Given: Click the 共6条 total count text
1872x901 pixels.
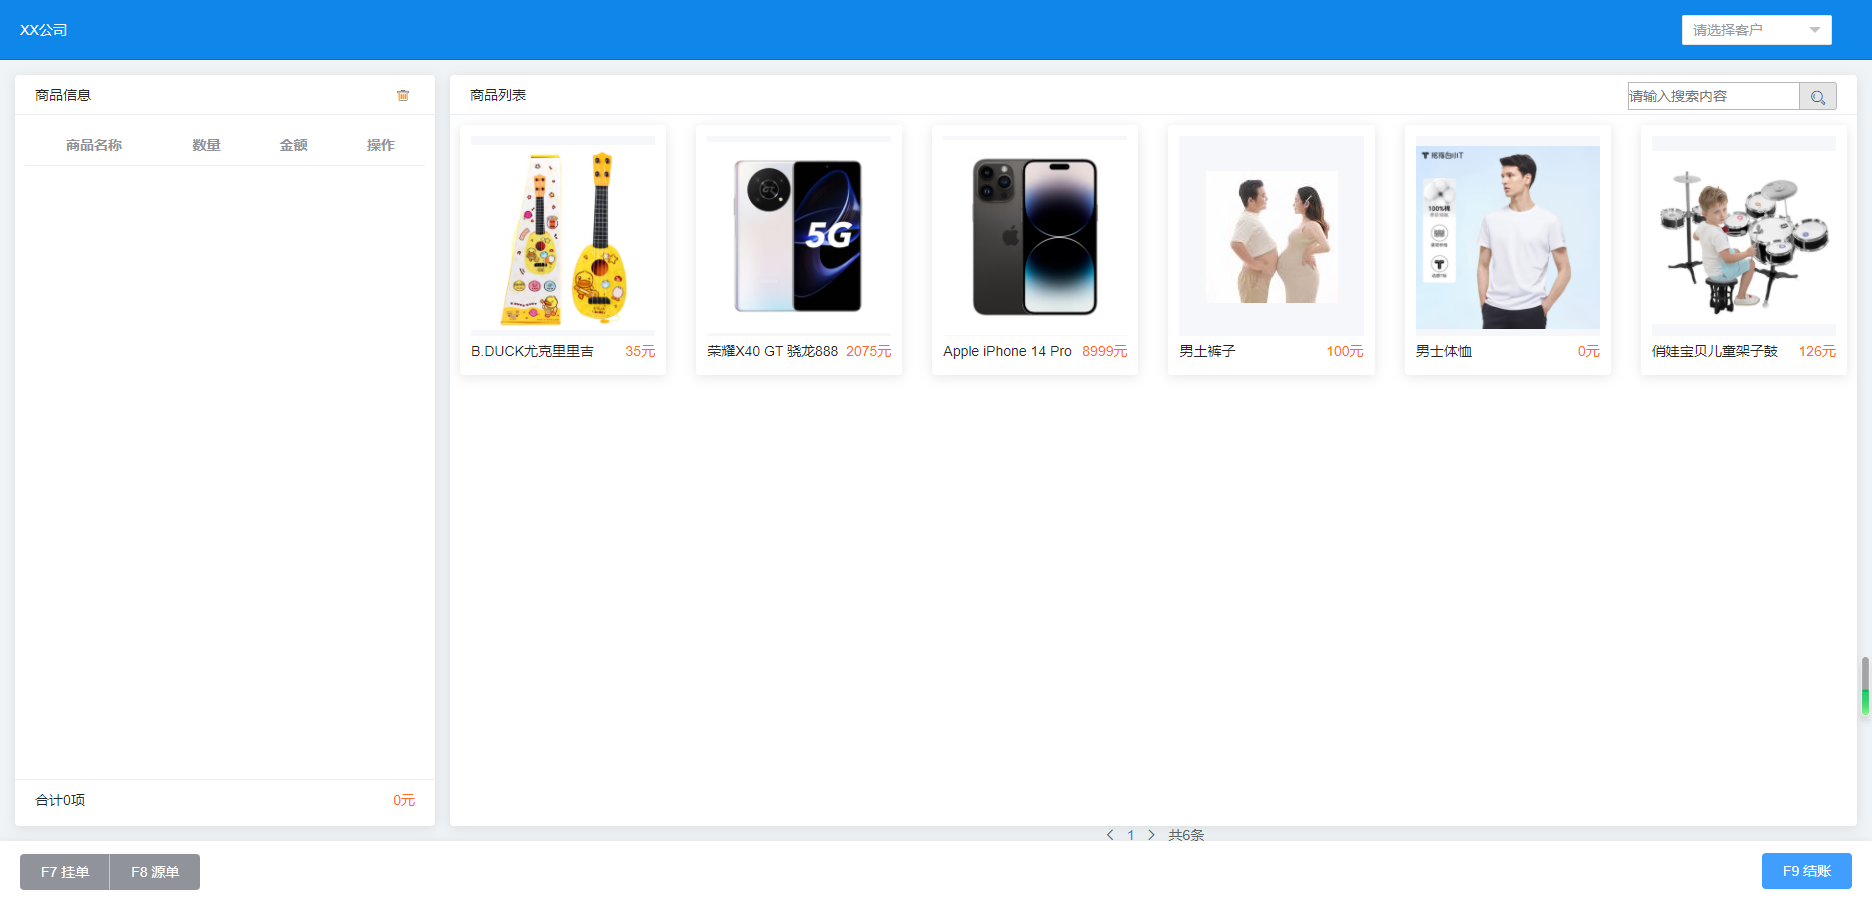Looking at the screenshot, I should (x=1186, y=835).
